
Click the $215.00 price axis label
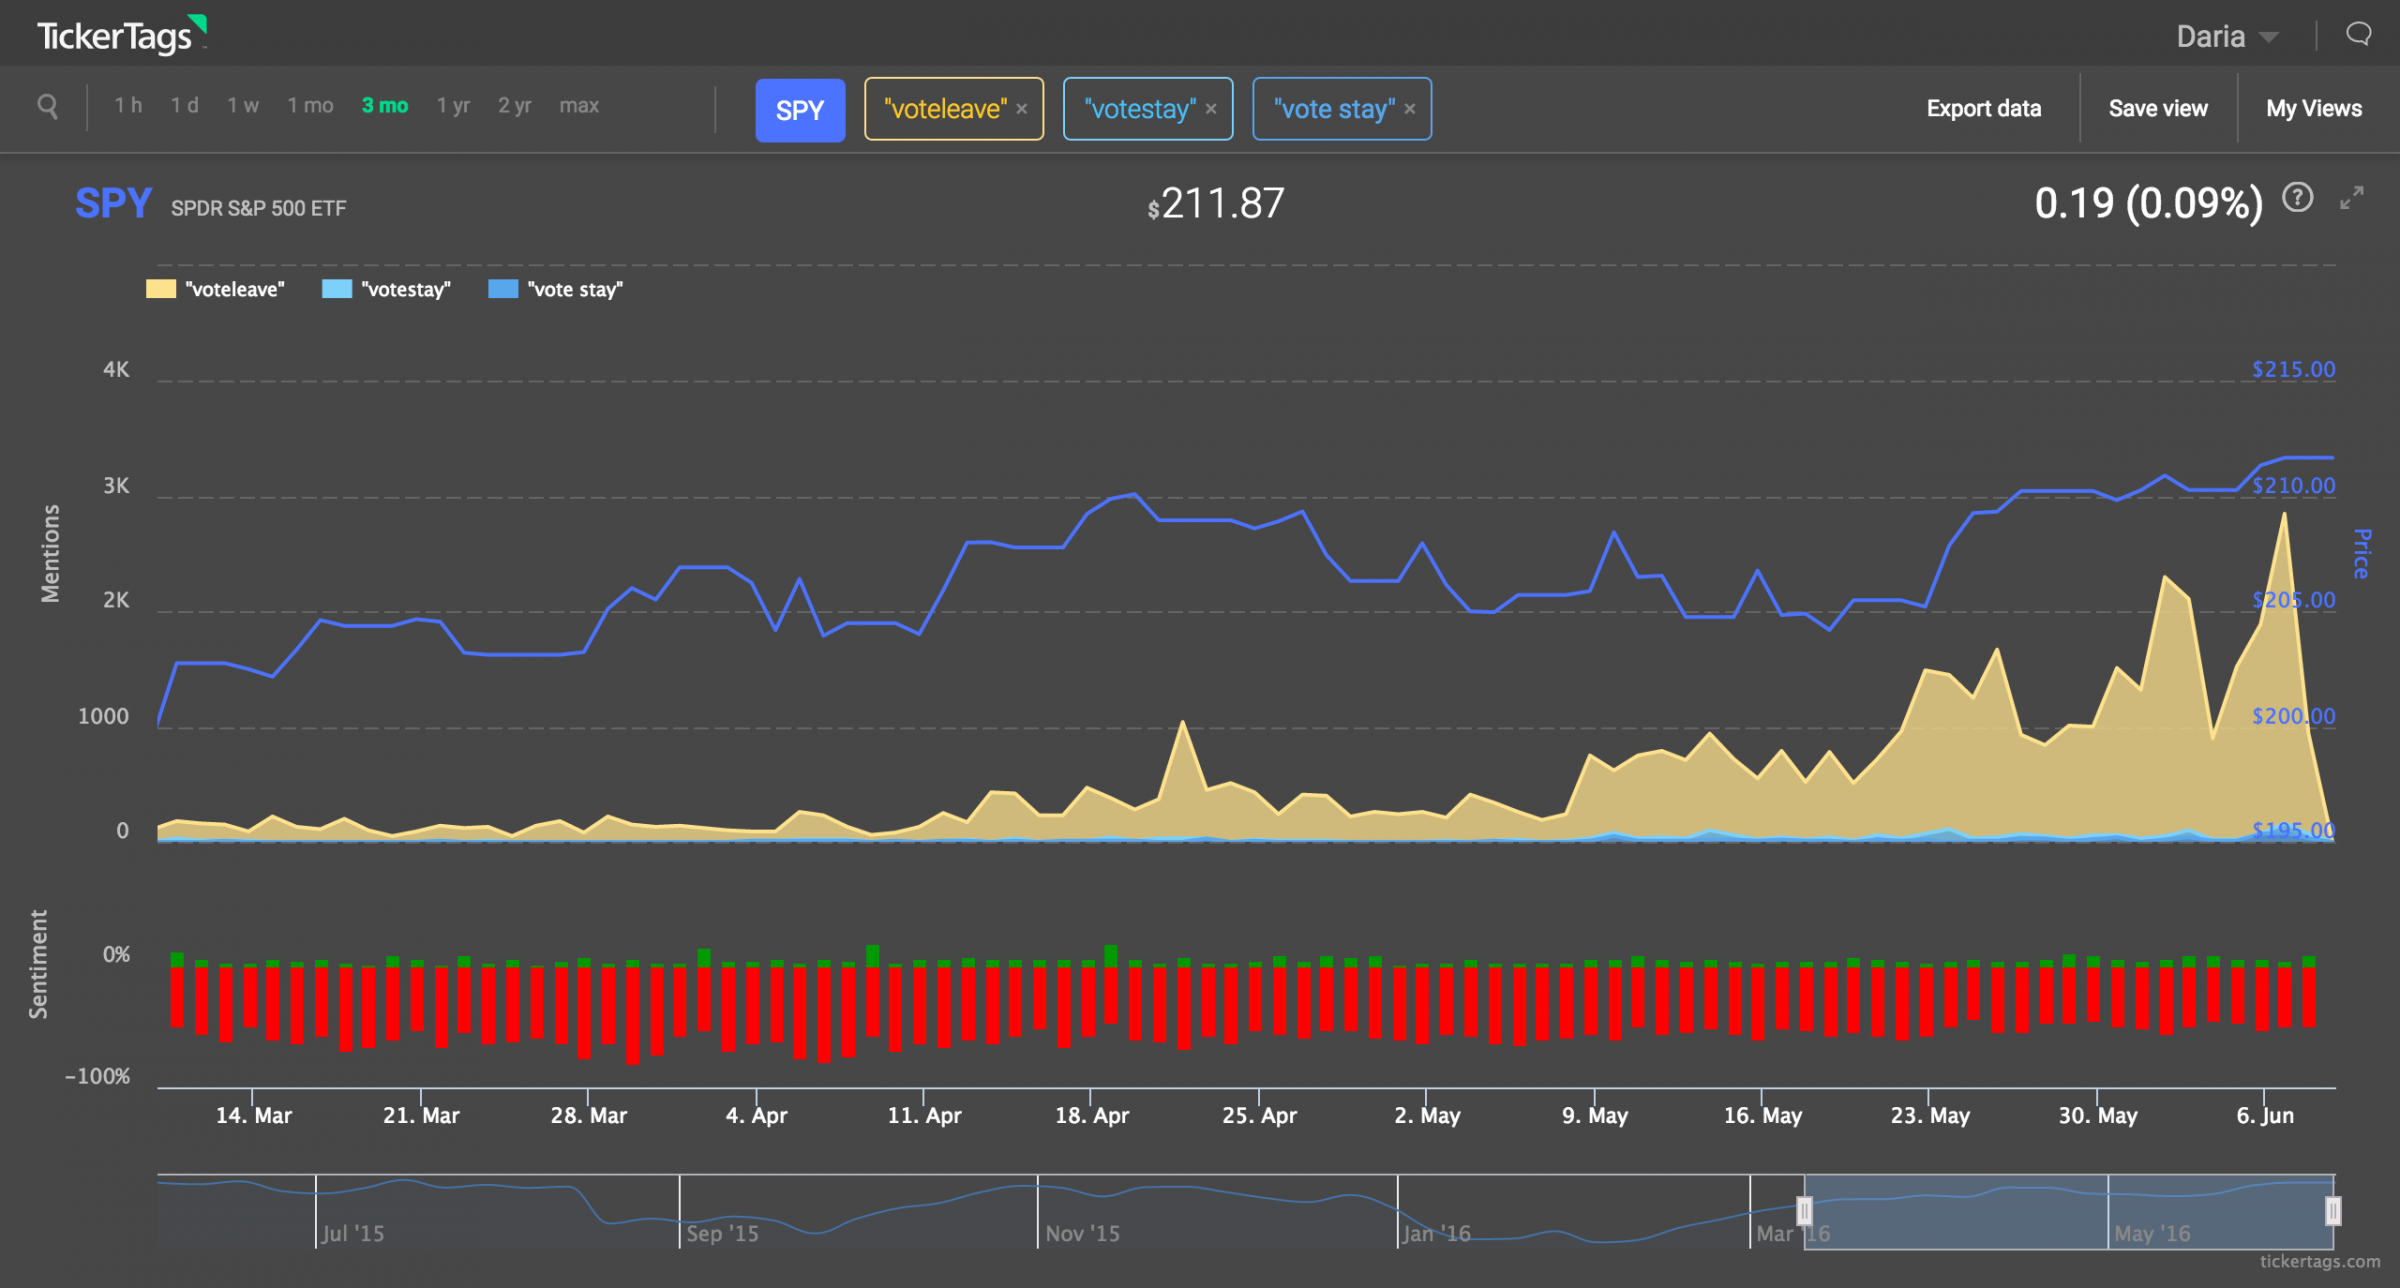(x=2293, y=369)
